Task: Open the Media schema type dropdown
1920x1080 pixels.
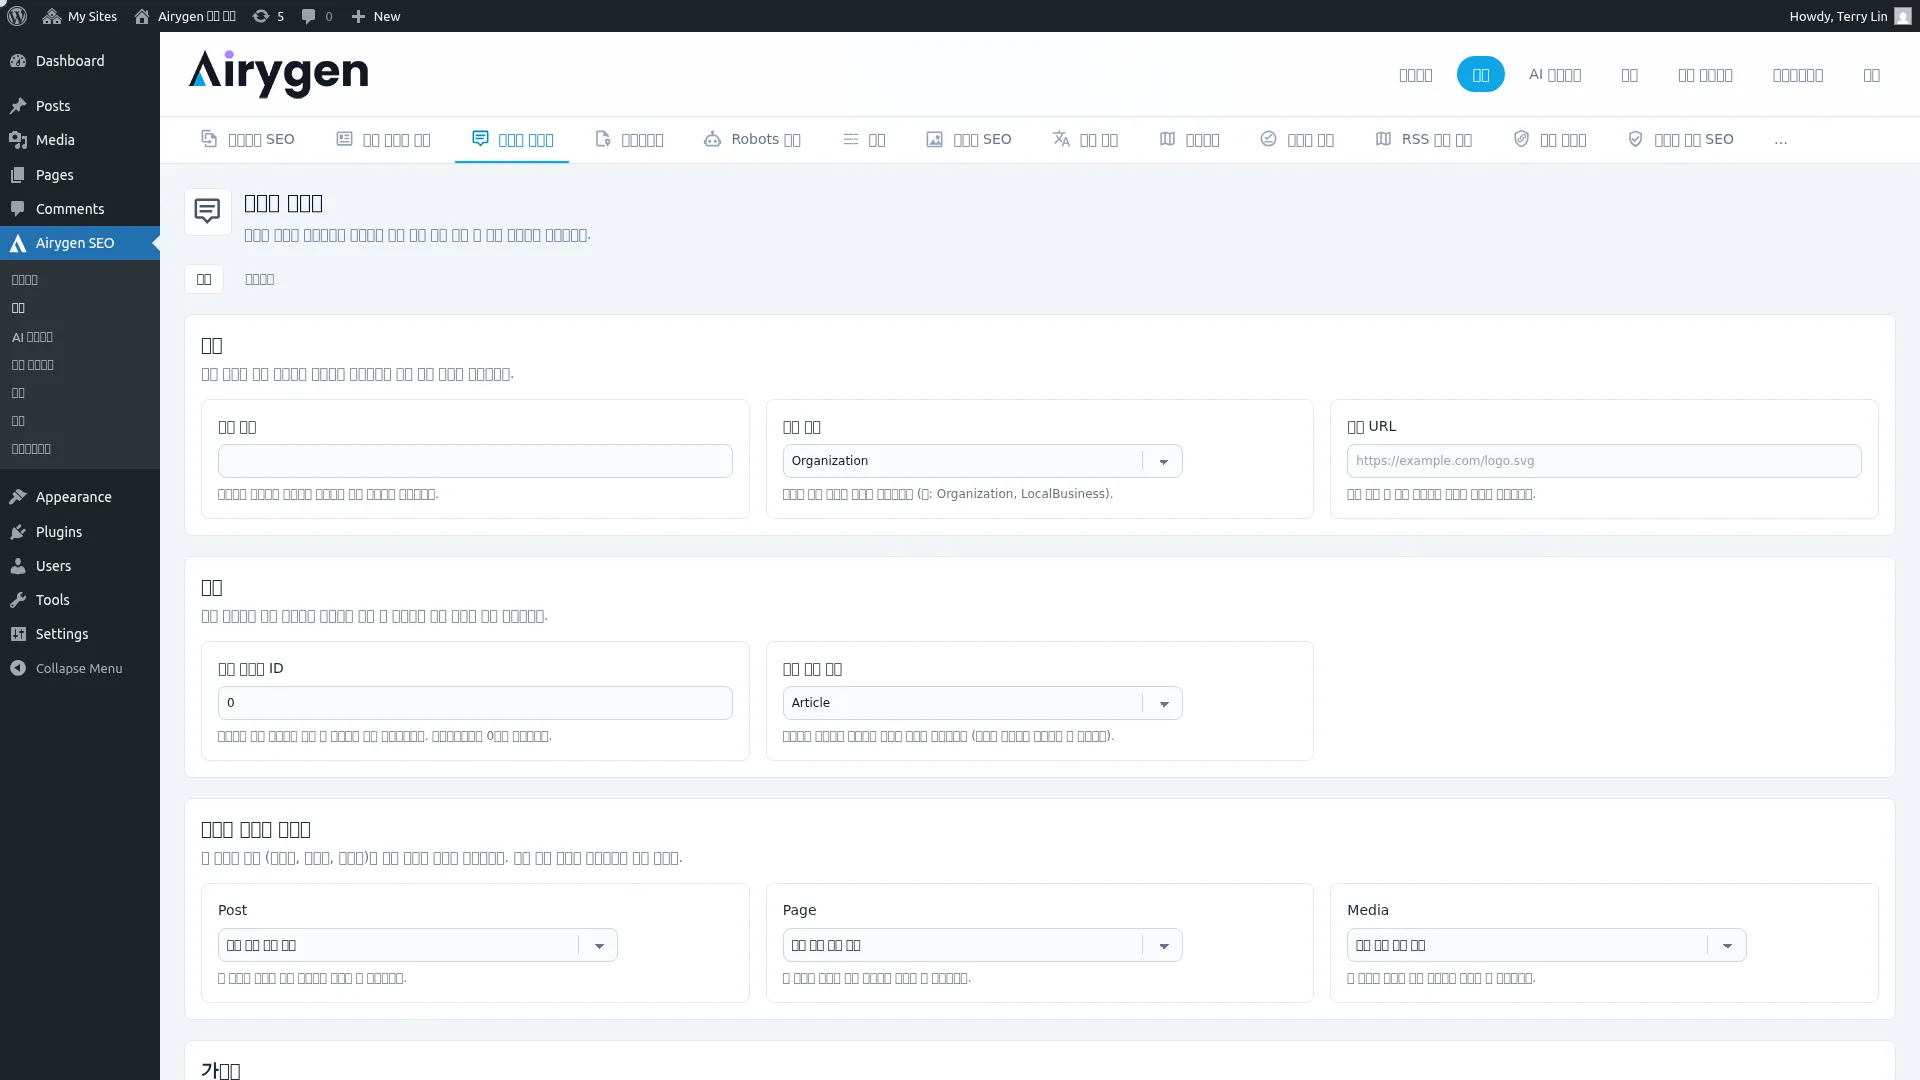Action: click(x=1546, y=945)
